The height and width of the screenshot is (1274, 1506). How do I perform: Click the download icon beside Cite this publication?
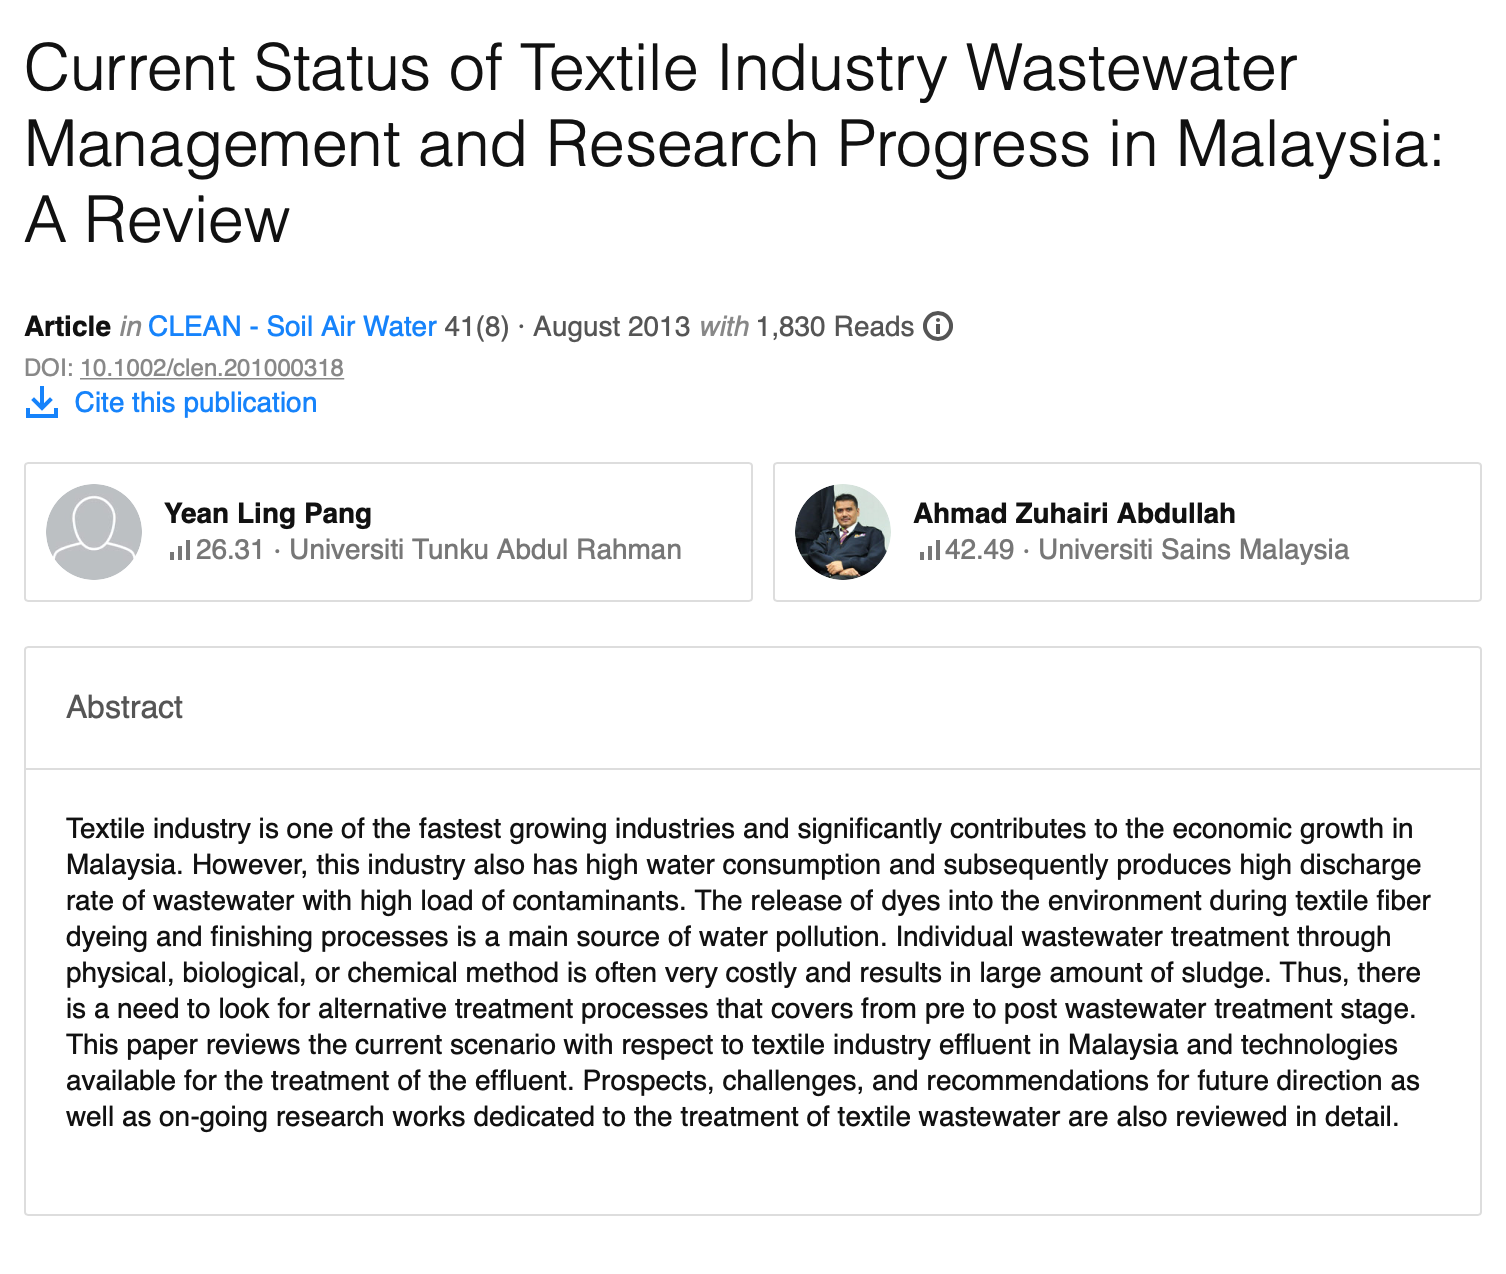coord(42,403)
